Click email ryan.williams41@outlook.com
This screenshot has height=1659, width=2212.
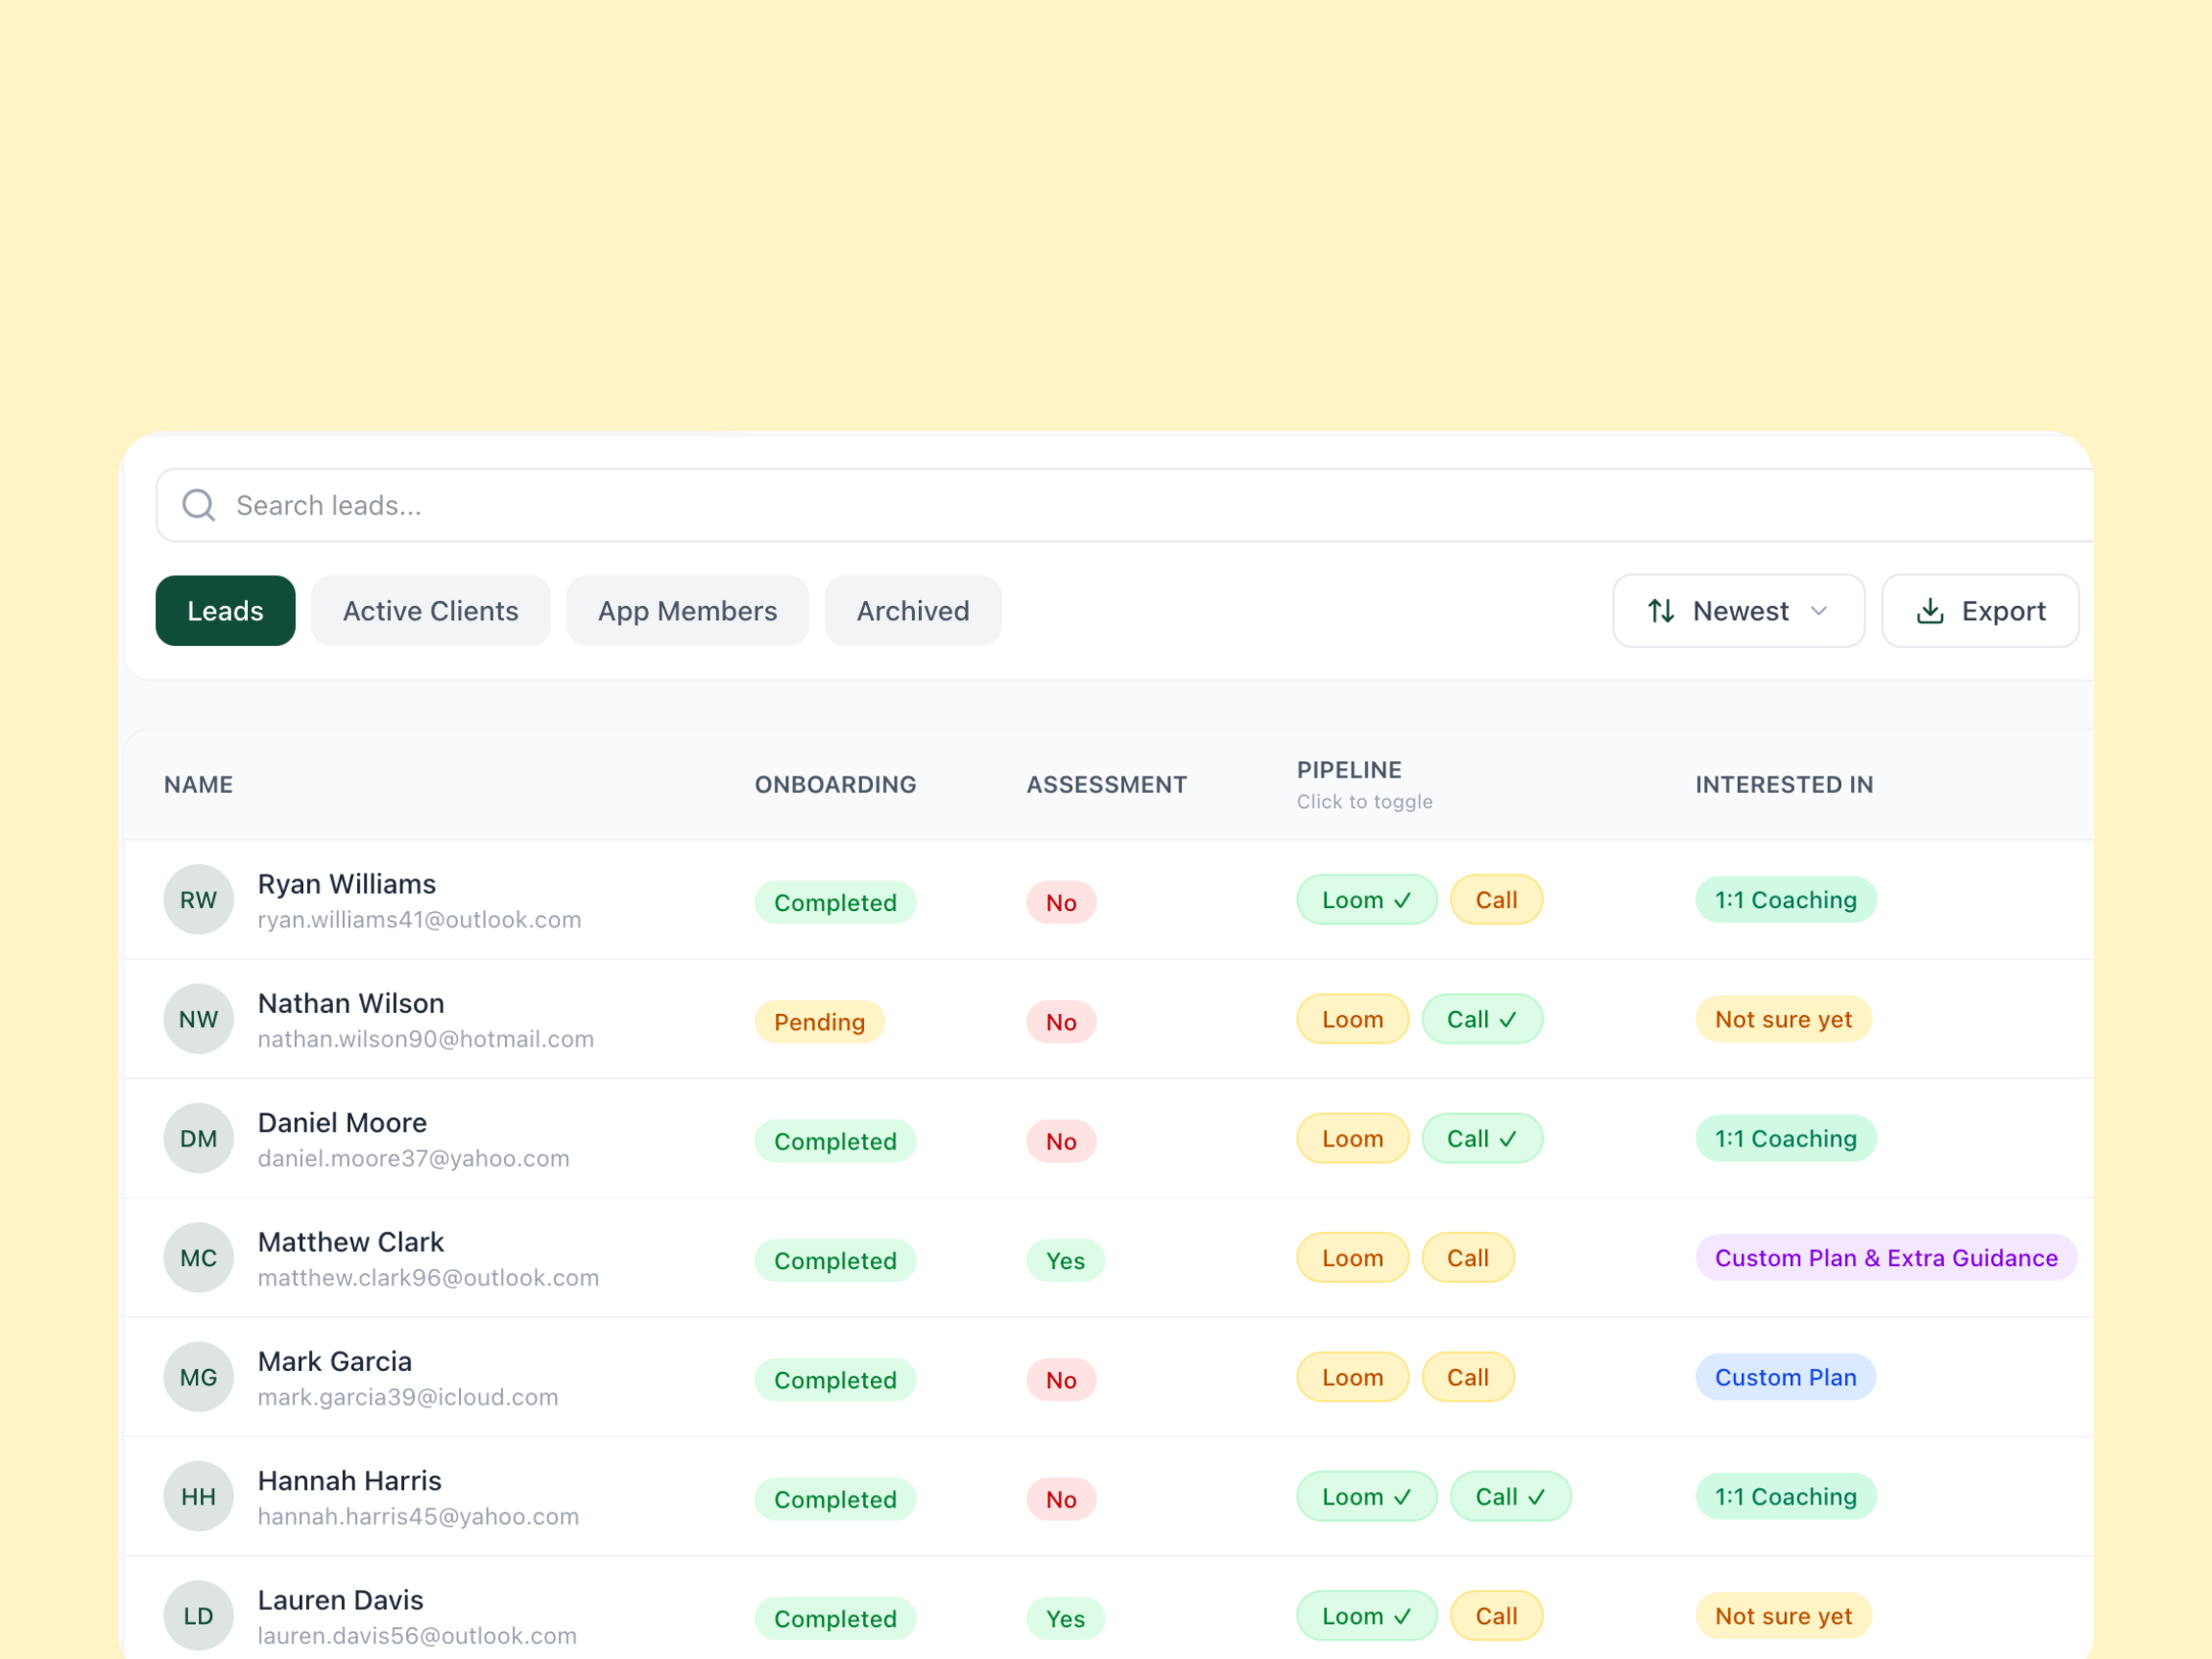pos(419,920)
